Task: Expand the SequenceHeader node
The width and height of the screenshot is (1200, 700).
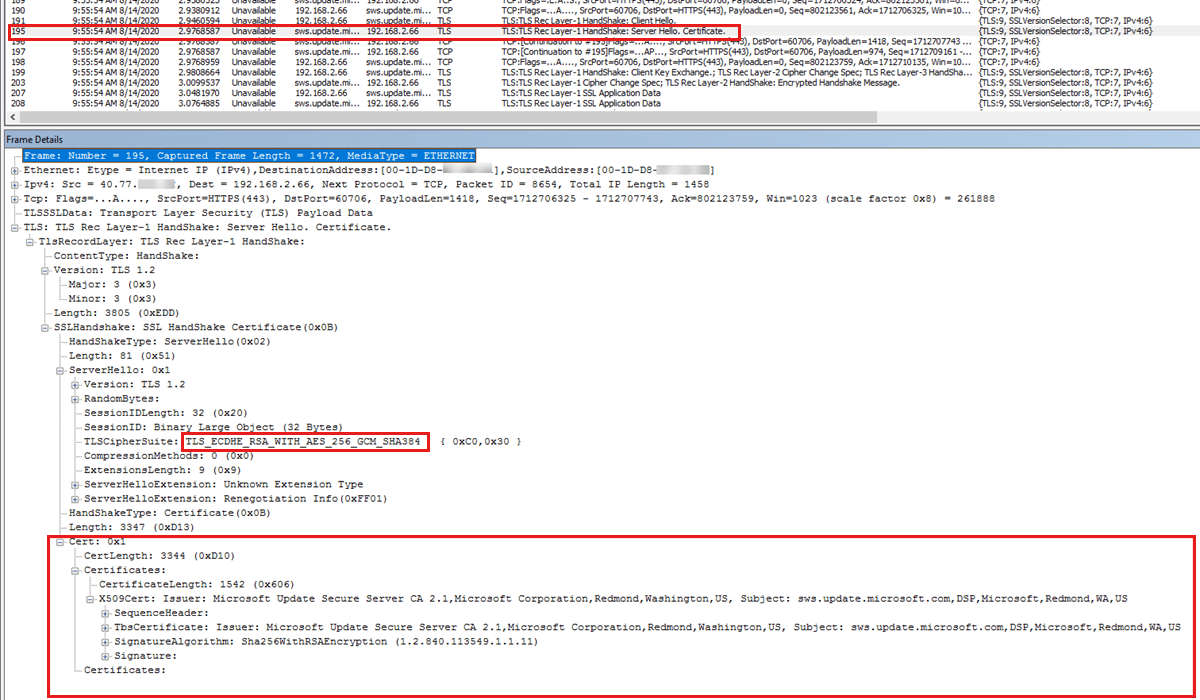Action: click(x=105, y=612)
